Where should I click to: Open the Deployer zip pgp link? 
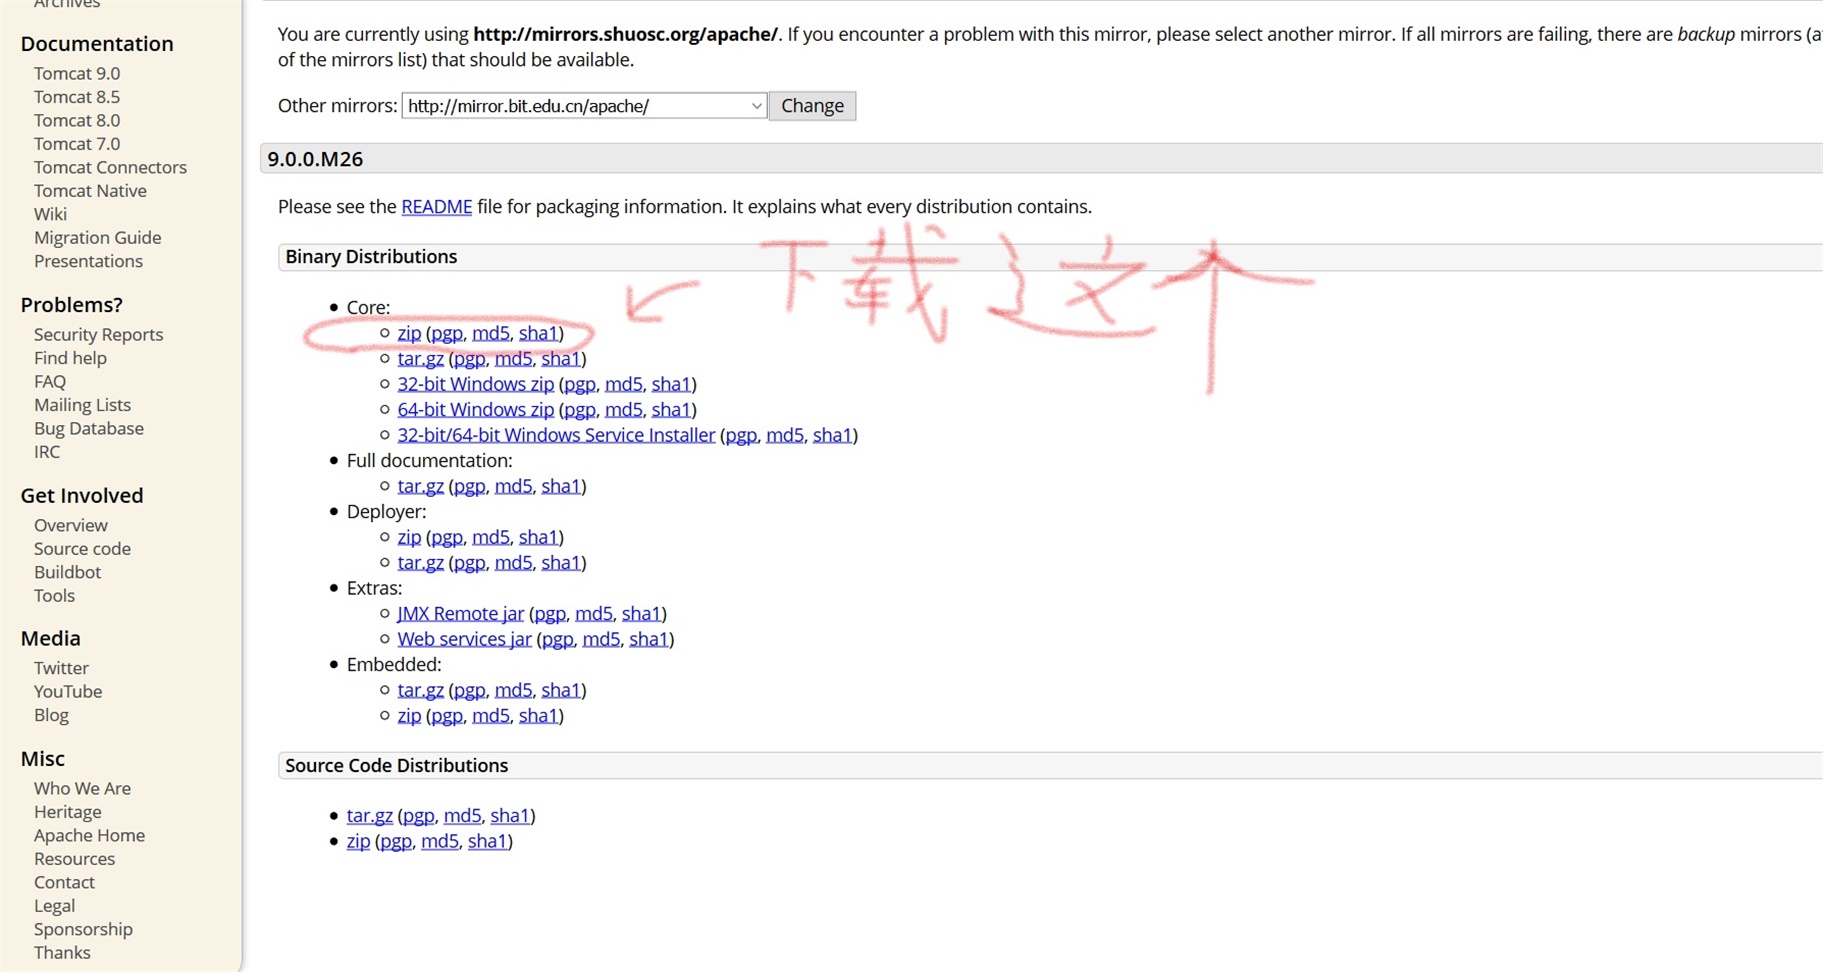coord(447,537)
